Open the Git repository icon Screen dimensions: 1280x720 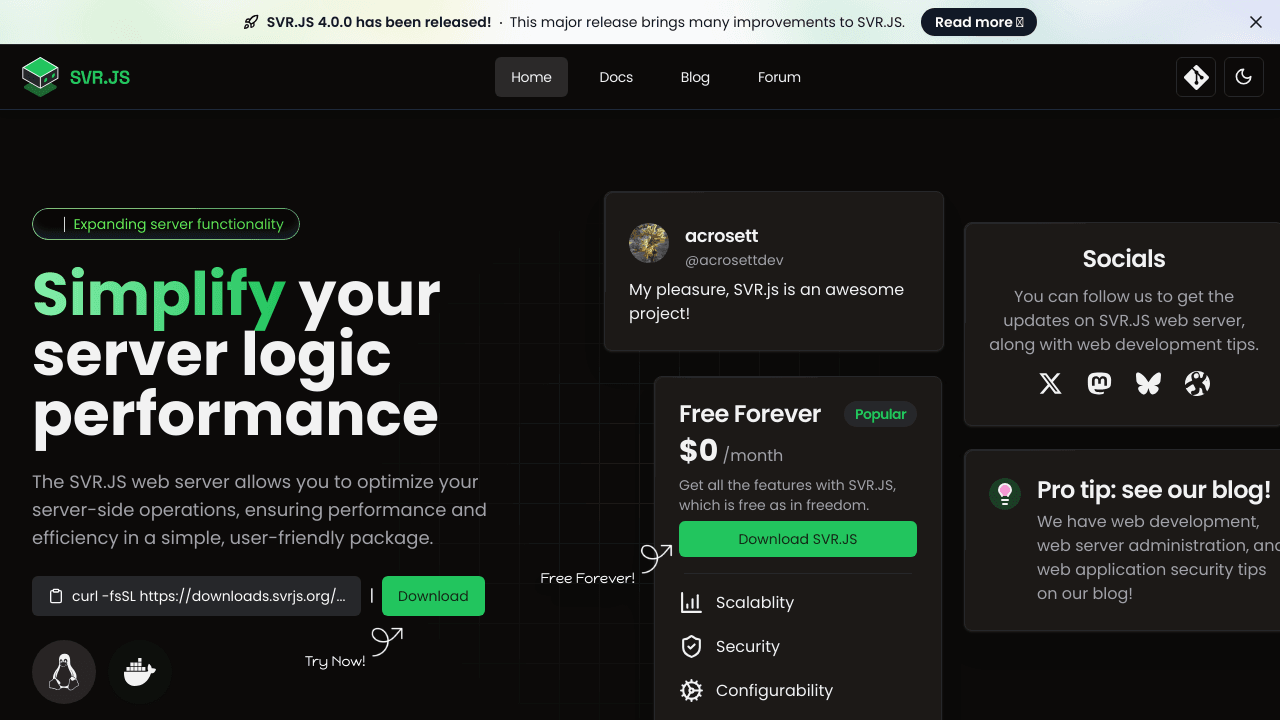coord(1196,77)
